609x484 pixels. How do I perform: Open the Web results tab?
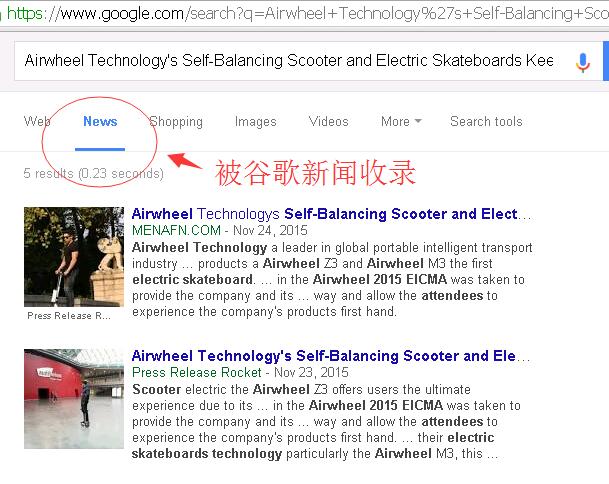point(37,122)
